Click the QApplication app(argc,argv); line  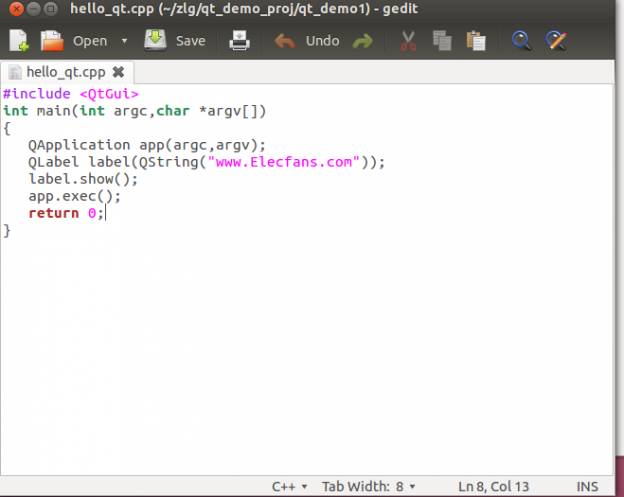tap(146, 145)
